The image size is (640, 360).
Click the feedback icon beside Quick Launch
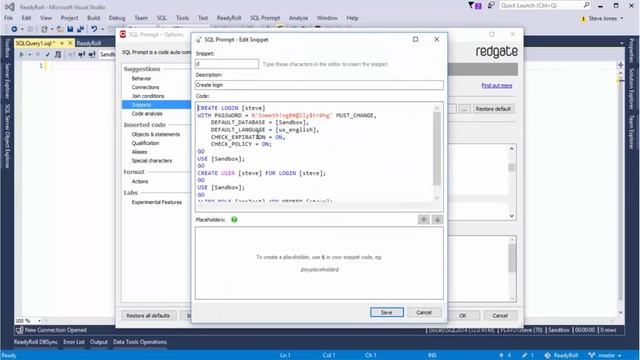[491, 5]
